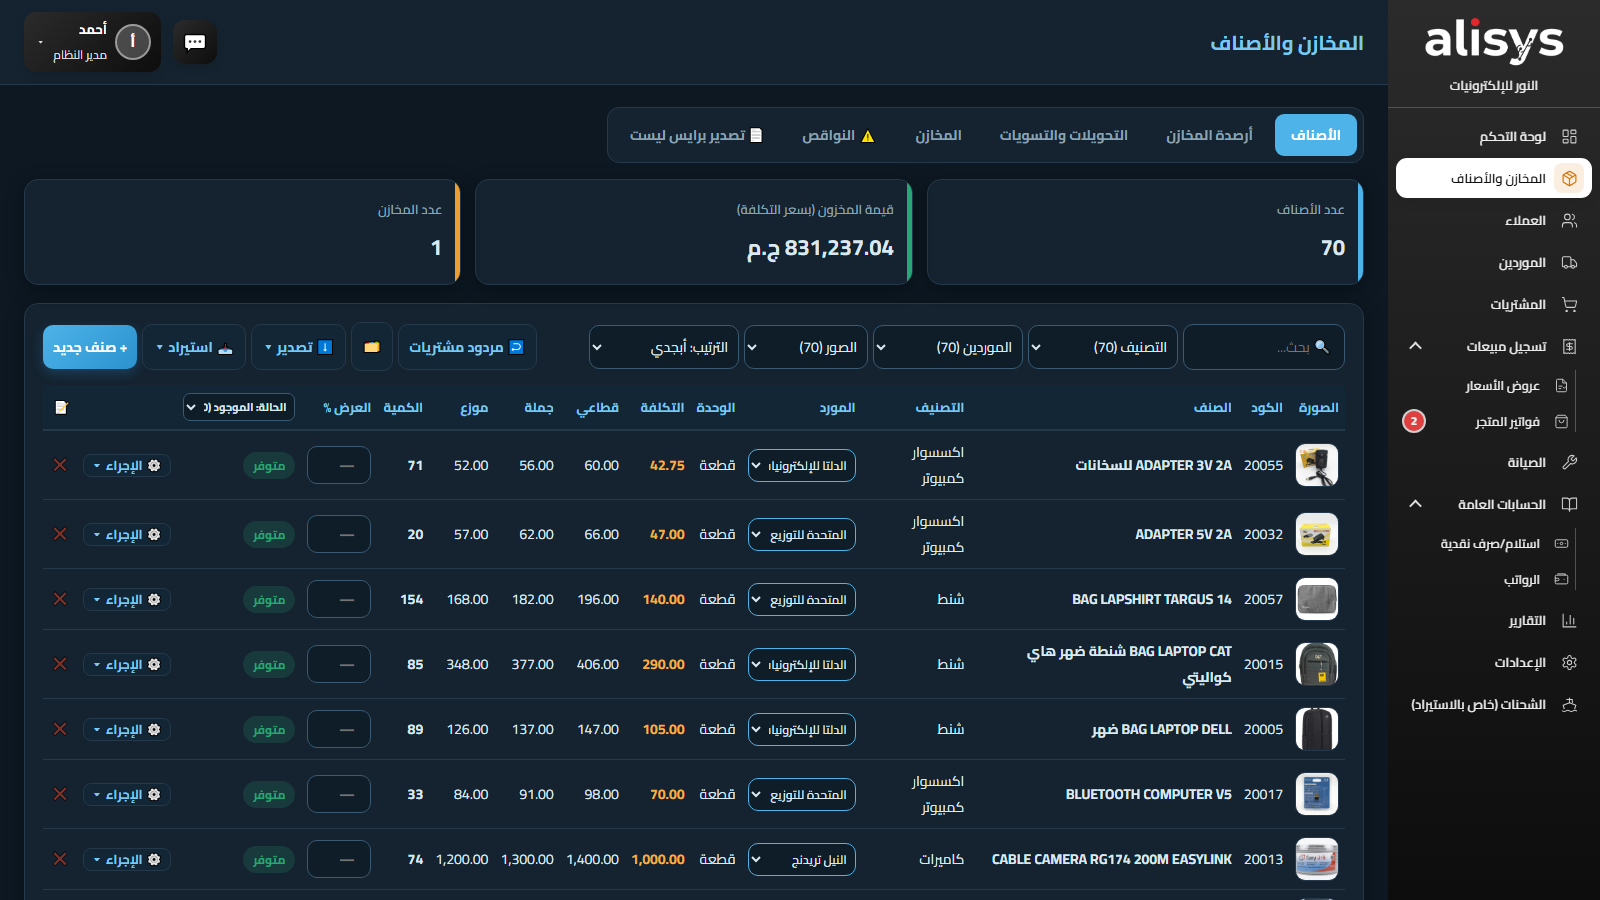Viewport: 1600px width, 900px height.
Task: Click the ADAPTER 5V 2A product thumbnail
Action: 1317,534
